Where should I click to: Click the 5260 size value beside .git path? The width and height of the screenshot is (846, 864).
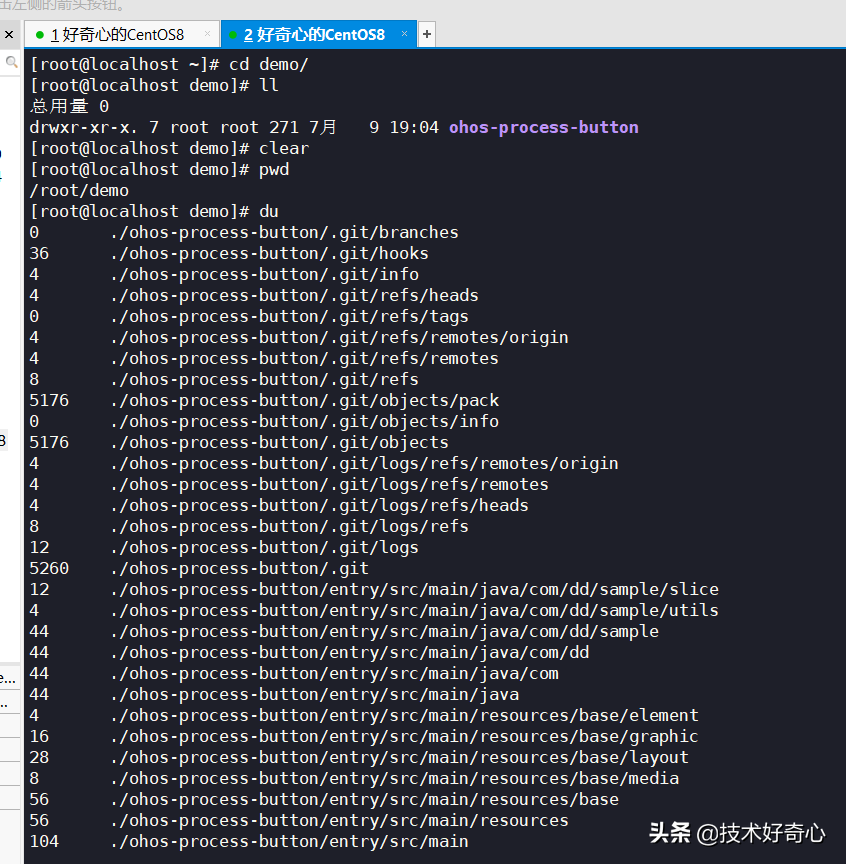pos(44,568)
